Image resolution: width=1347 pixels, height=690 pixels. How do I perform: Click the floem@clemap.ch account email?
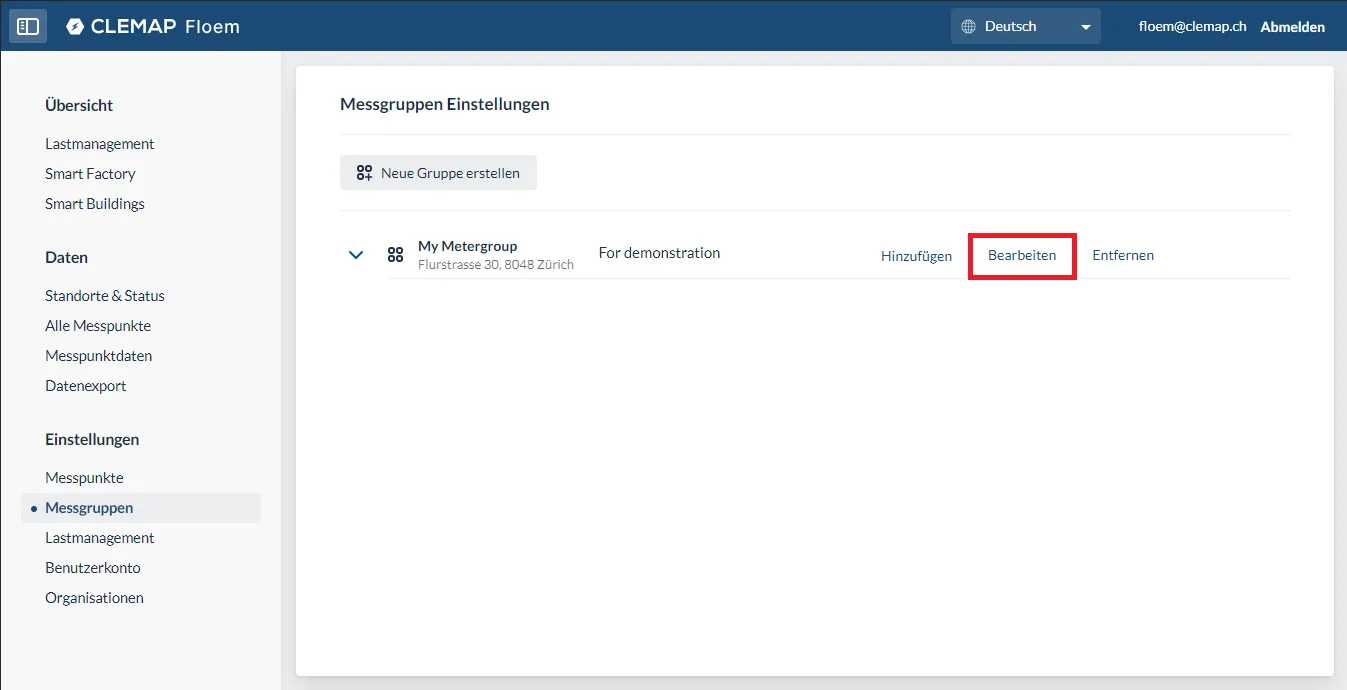[x=1192, y=27]
